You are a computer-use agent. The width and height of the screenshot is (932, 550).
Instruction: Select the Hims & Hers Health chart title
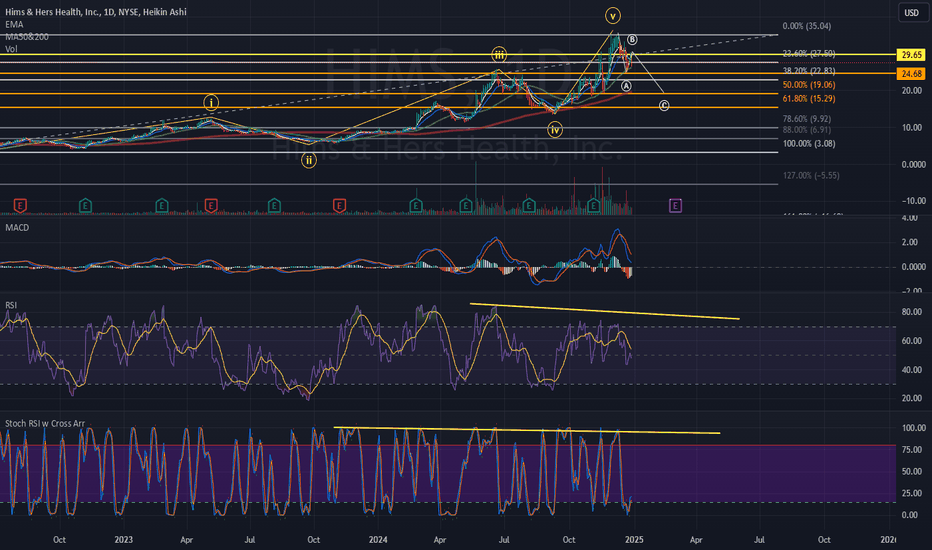(x=96, y=12)
